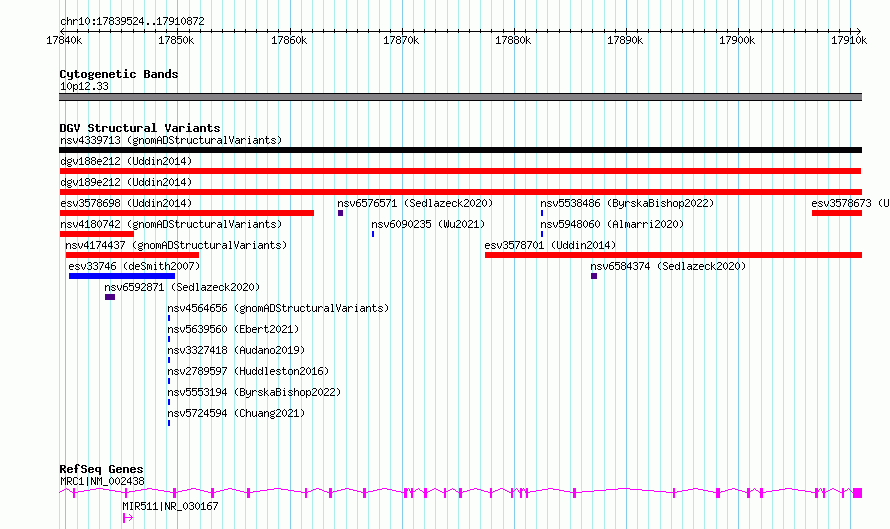Open nsv5639560 (Ebert2021) label
890x529 pixels.
233,329
